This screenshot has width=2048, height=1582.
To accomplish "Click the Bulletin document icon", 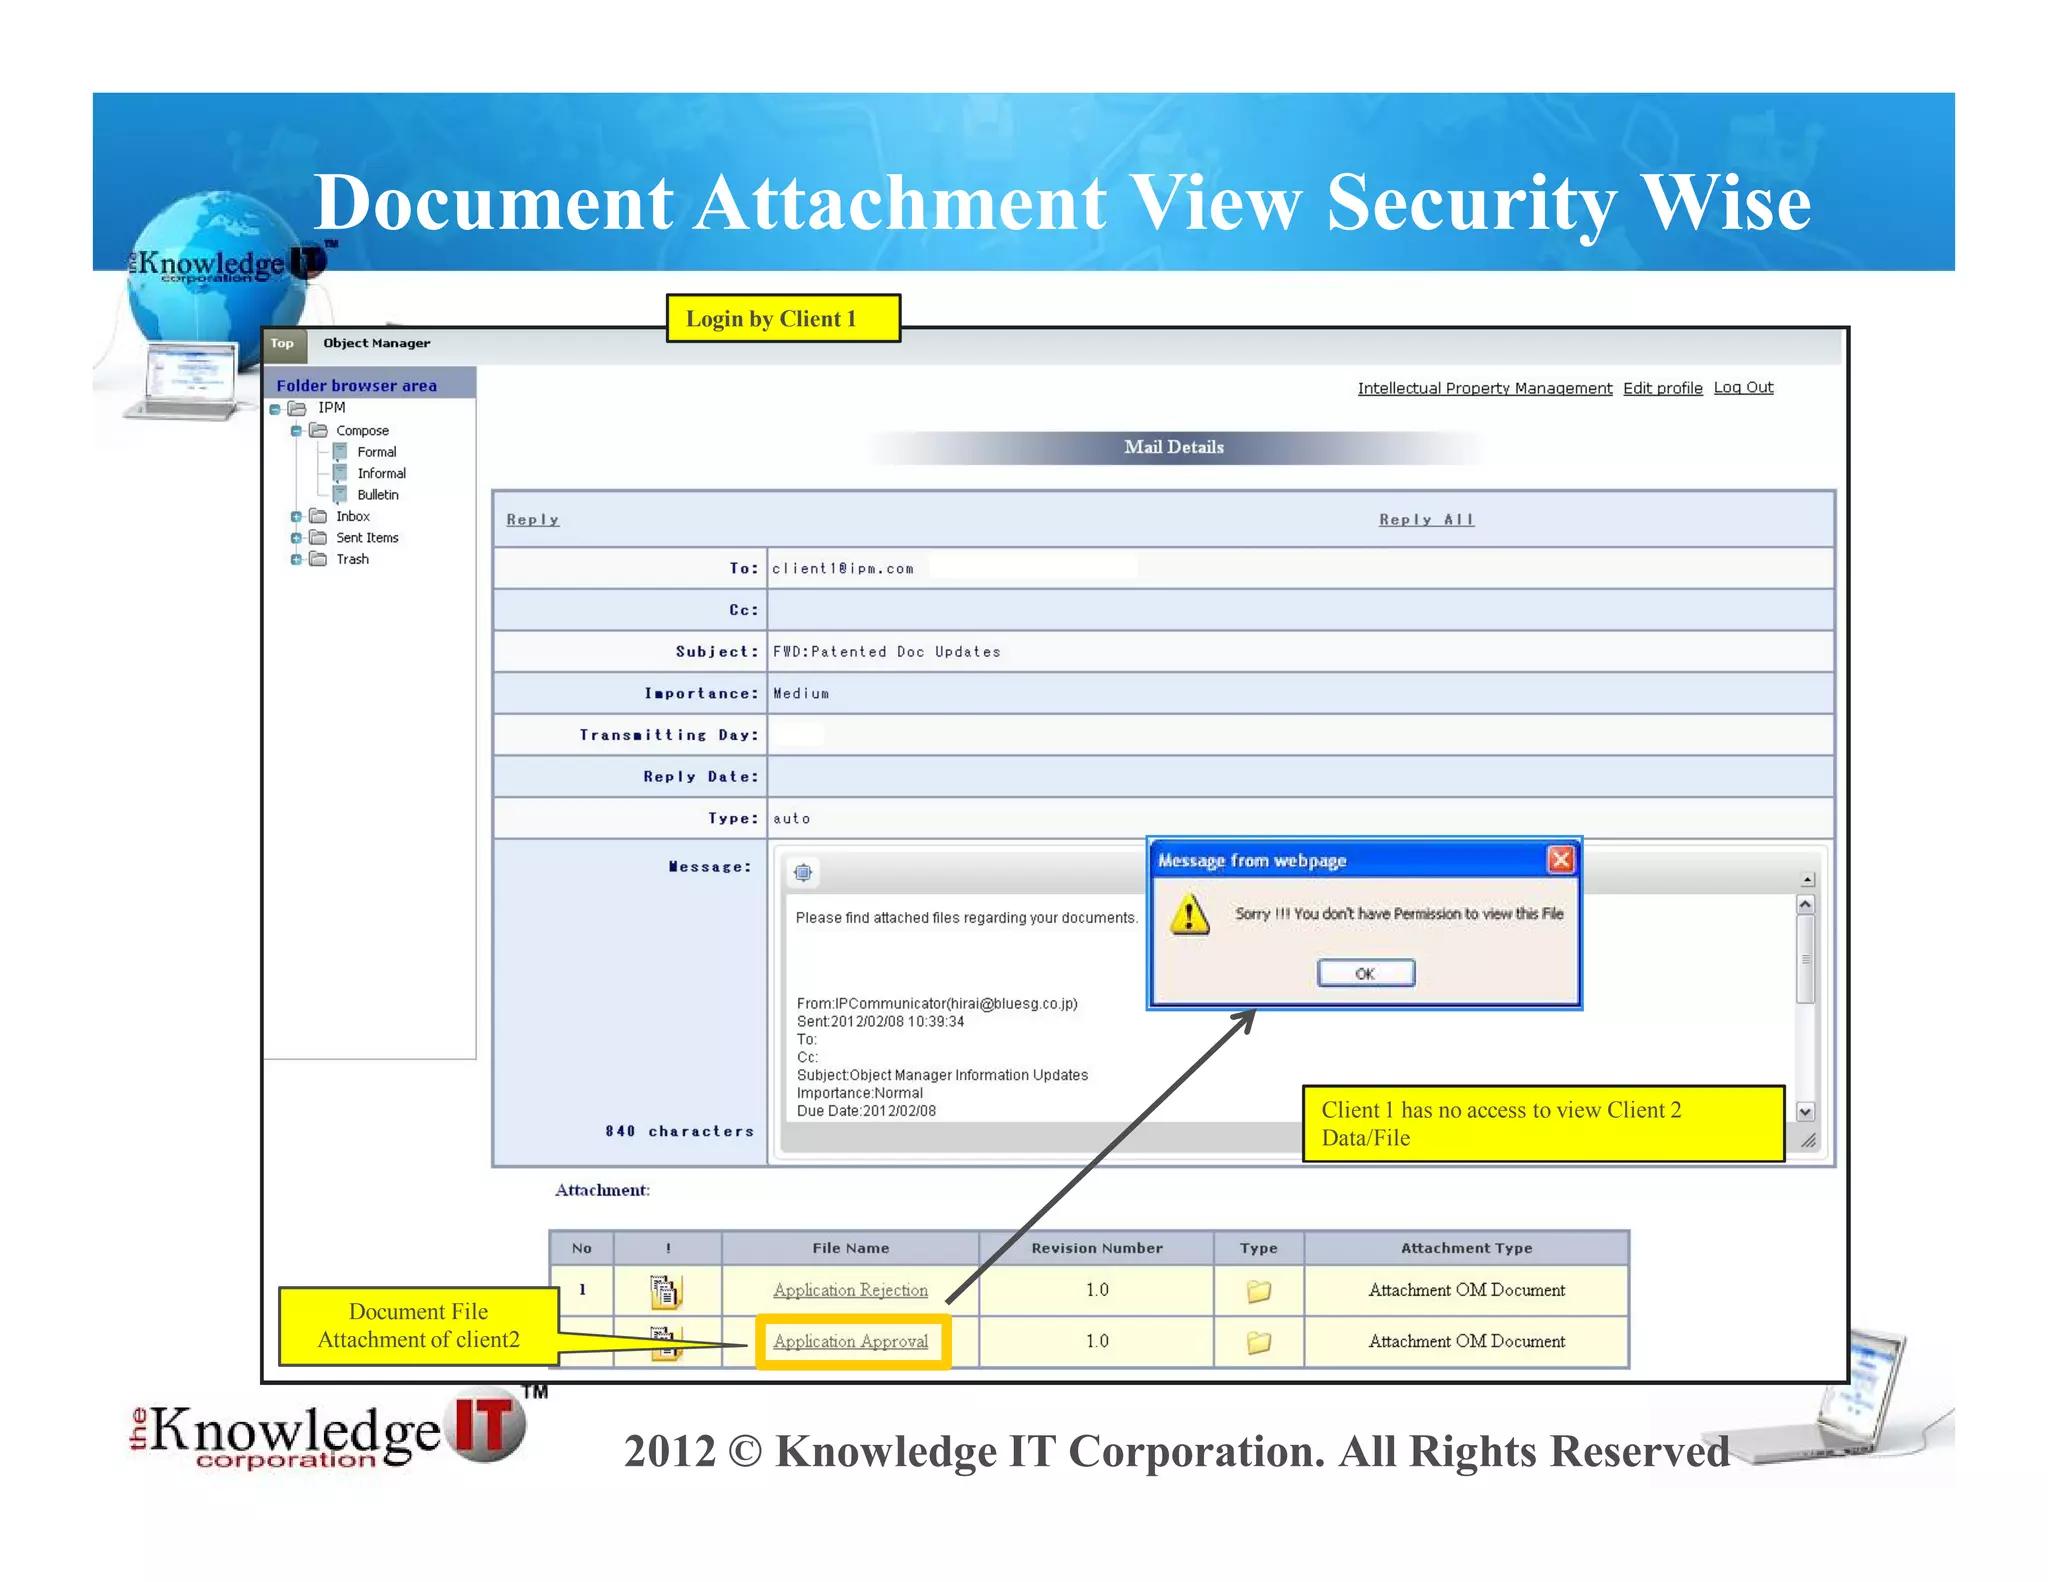I will click(x=340, y=495).
